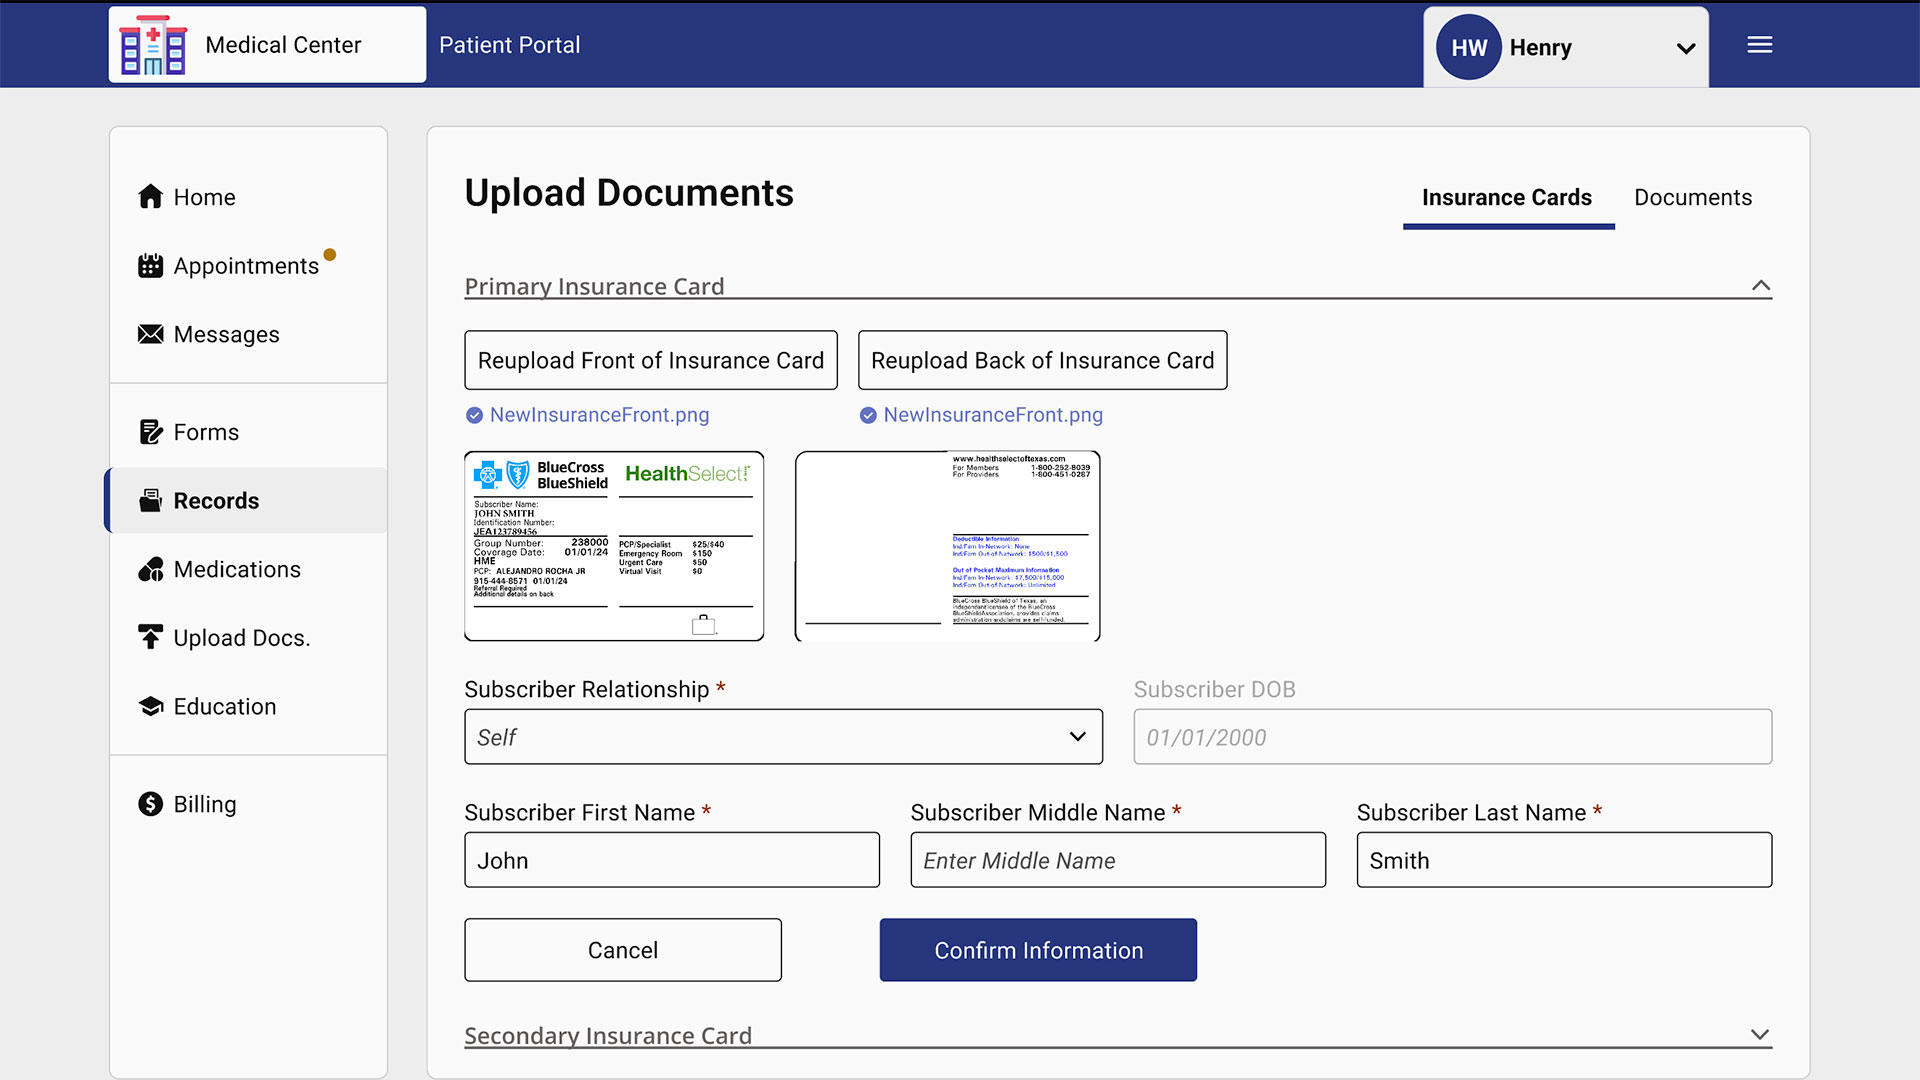Click the Messages envelope icon

(x=150, y=334)
